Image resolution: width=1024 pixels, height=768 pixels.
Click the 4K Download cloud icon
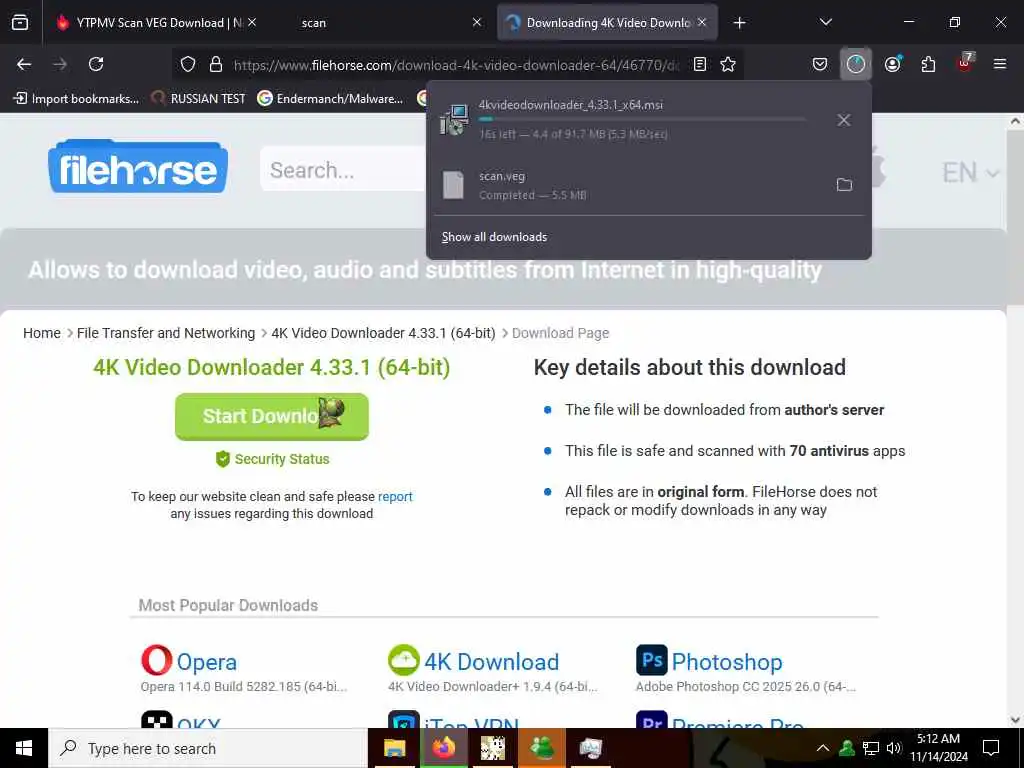[404, 660]
